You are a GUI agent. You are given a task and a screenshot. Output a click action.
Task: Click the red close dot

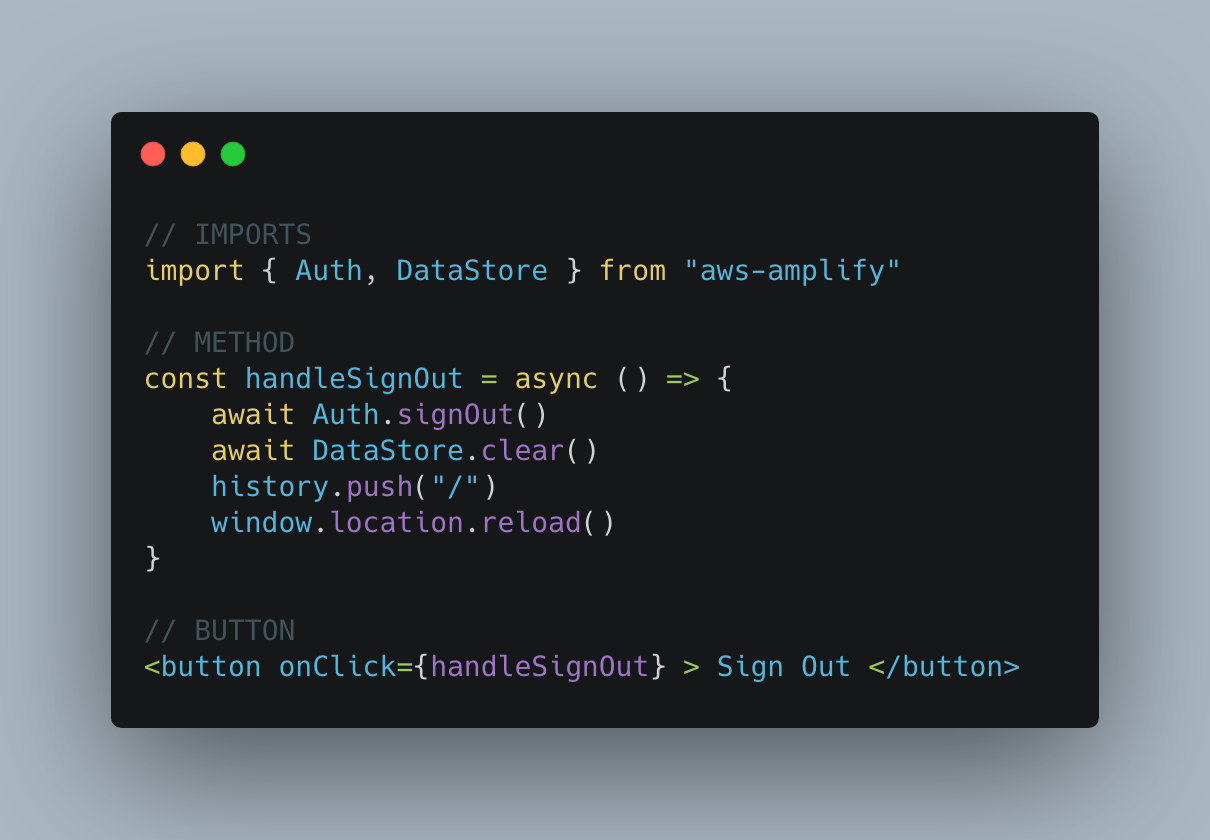click(153, 154)
